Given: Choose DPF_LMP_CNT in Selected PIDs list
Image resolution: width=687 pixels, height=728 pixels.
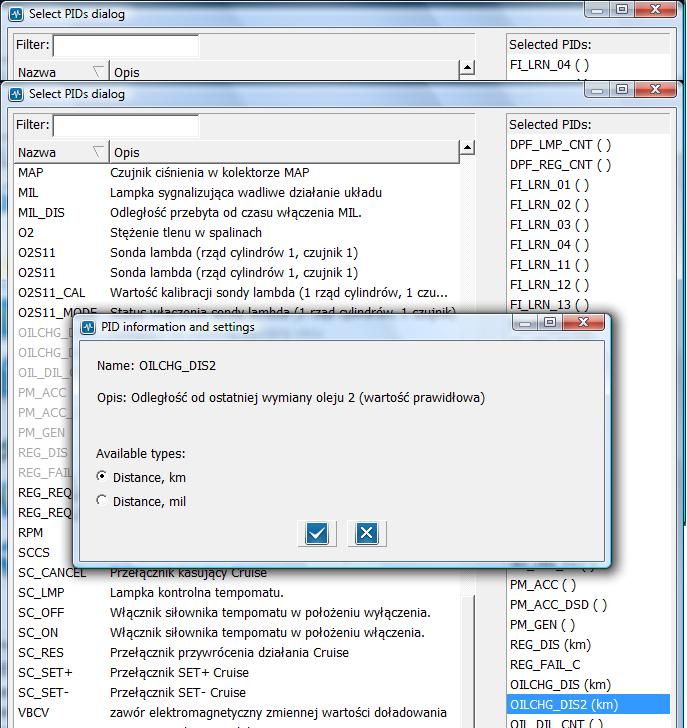Looking at the screenshot, I should [560, 144].
